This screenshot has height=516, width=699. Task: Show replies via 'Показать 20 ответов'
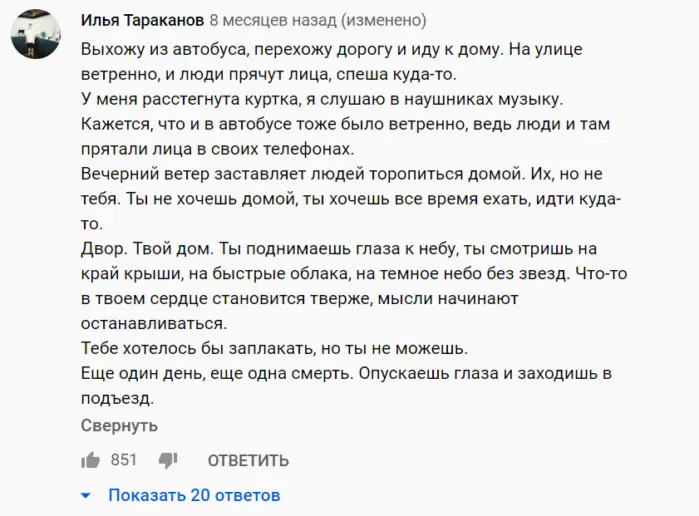click(x=194, y=495)
